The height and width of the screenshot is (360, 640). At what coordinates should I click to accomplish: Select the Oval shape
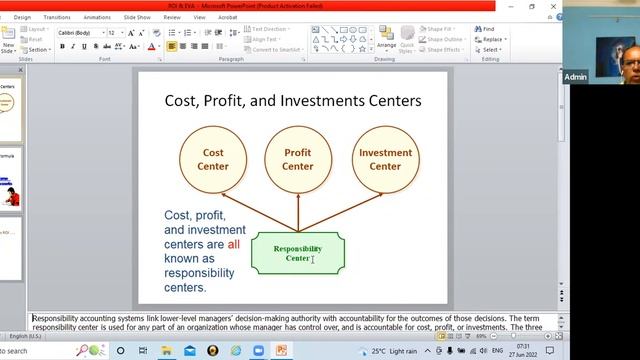(x=353, y=30)
